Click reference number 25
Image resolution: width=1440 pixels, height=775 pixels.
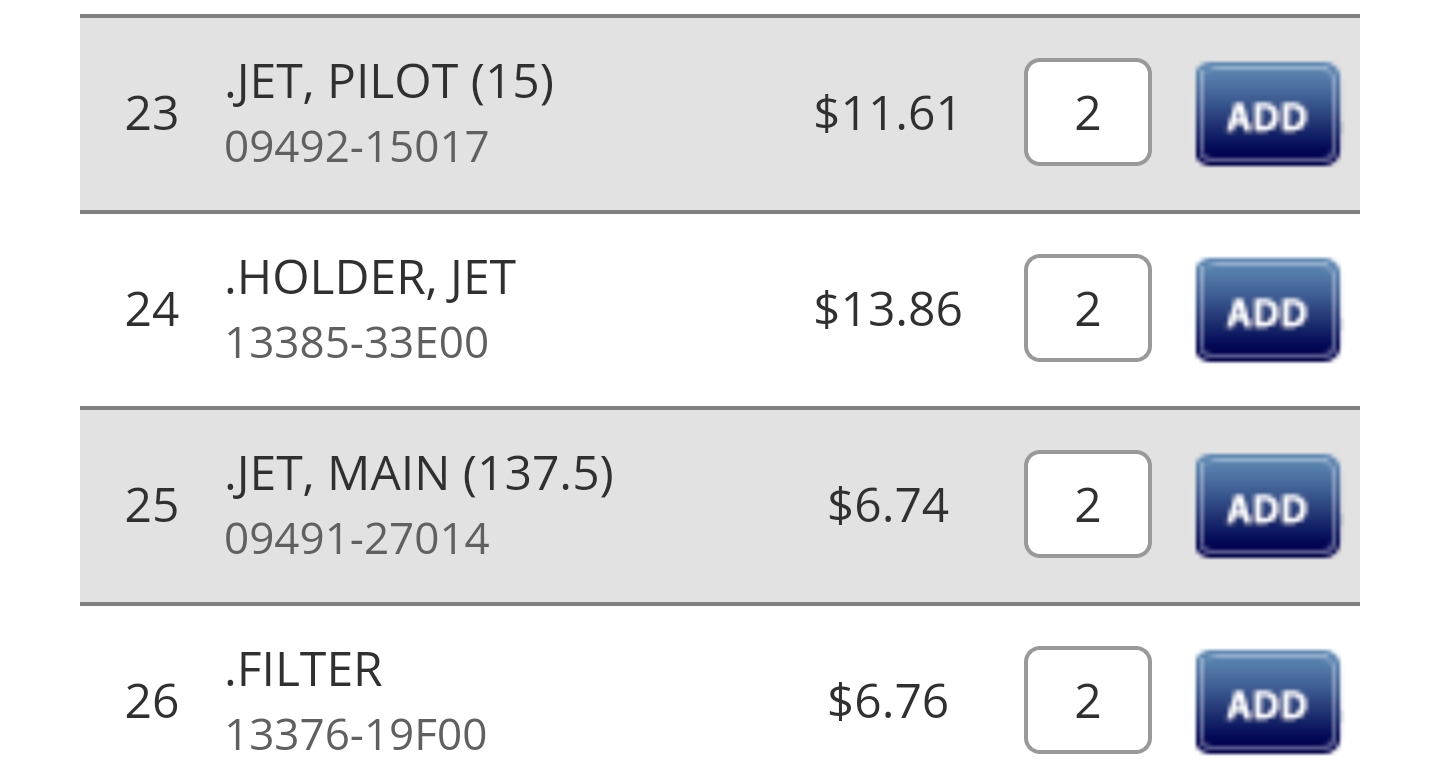[x=152, y=505]
